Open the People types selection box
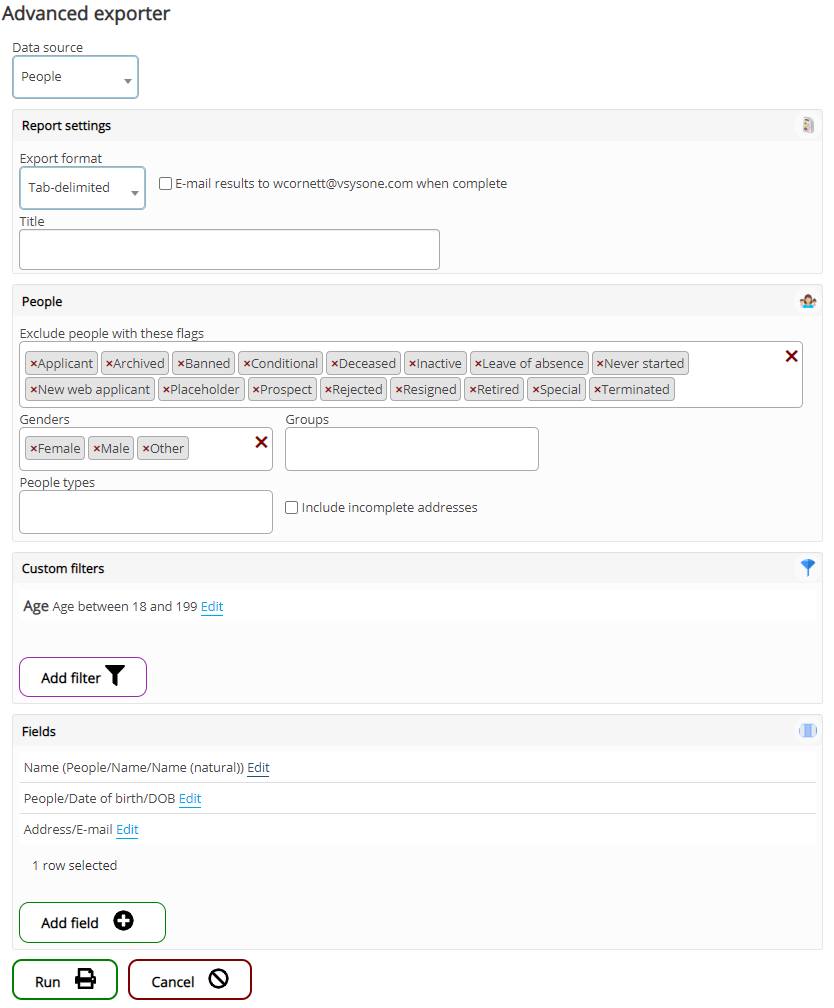834x1008 pixels. pyautogui.click(x=145, y=512)
